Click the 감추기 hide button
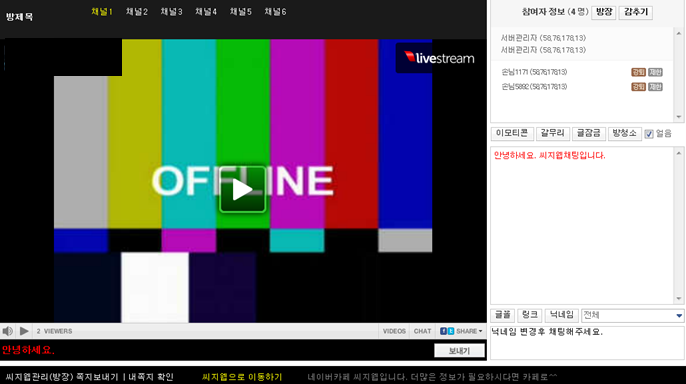 click(636, 12)
